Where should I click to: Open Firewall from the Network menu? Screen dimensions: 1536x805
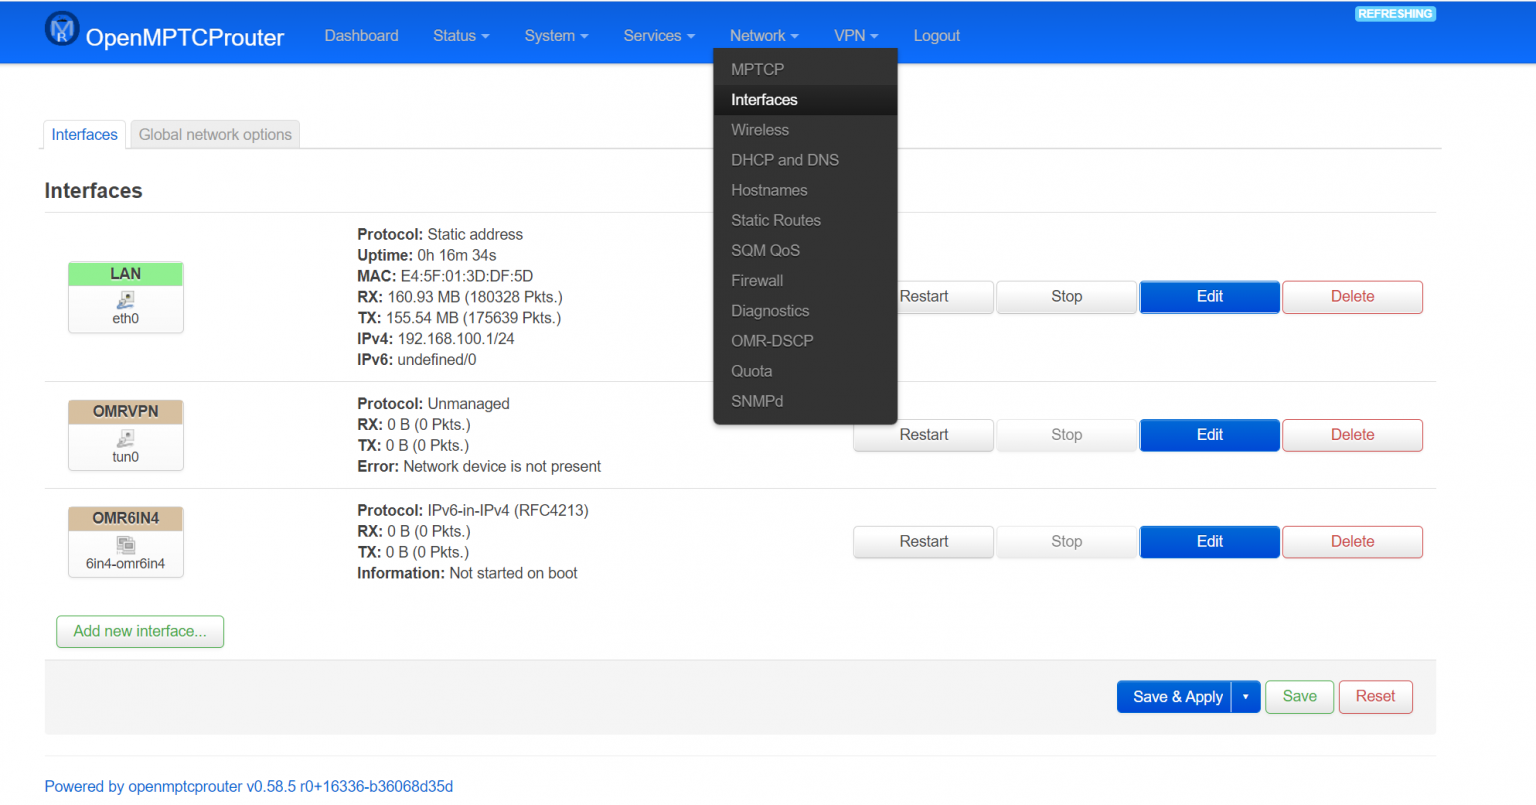[x=756, y=280]
